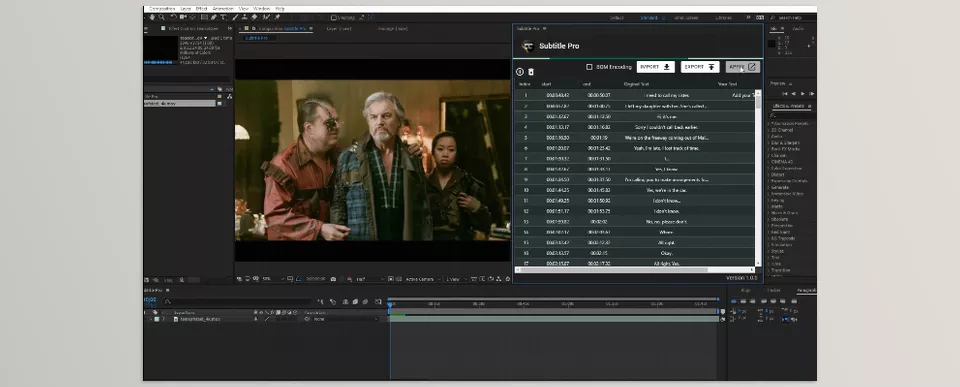
Task: Toggle the Snapping checkbox
Action: pos(334,18)
